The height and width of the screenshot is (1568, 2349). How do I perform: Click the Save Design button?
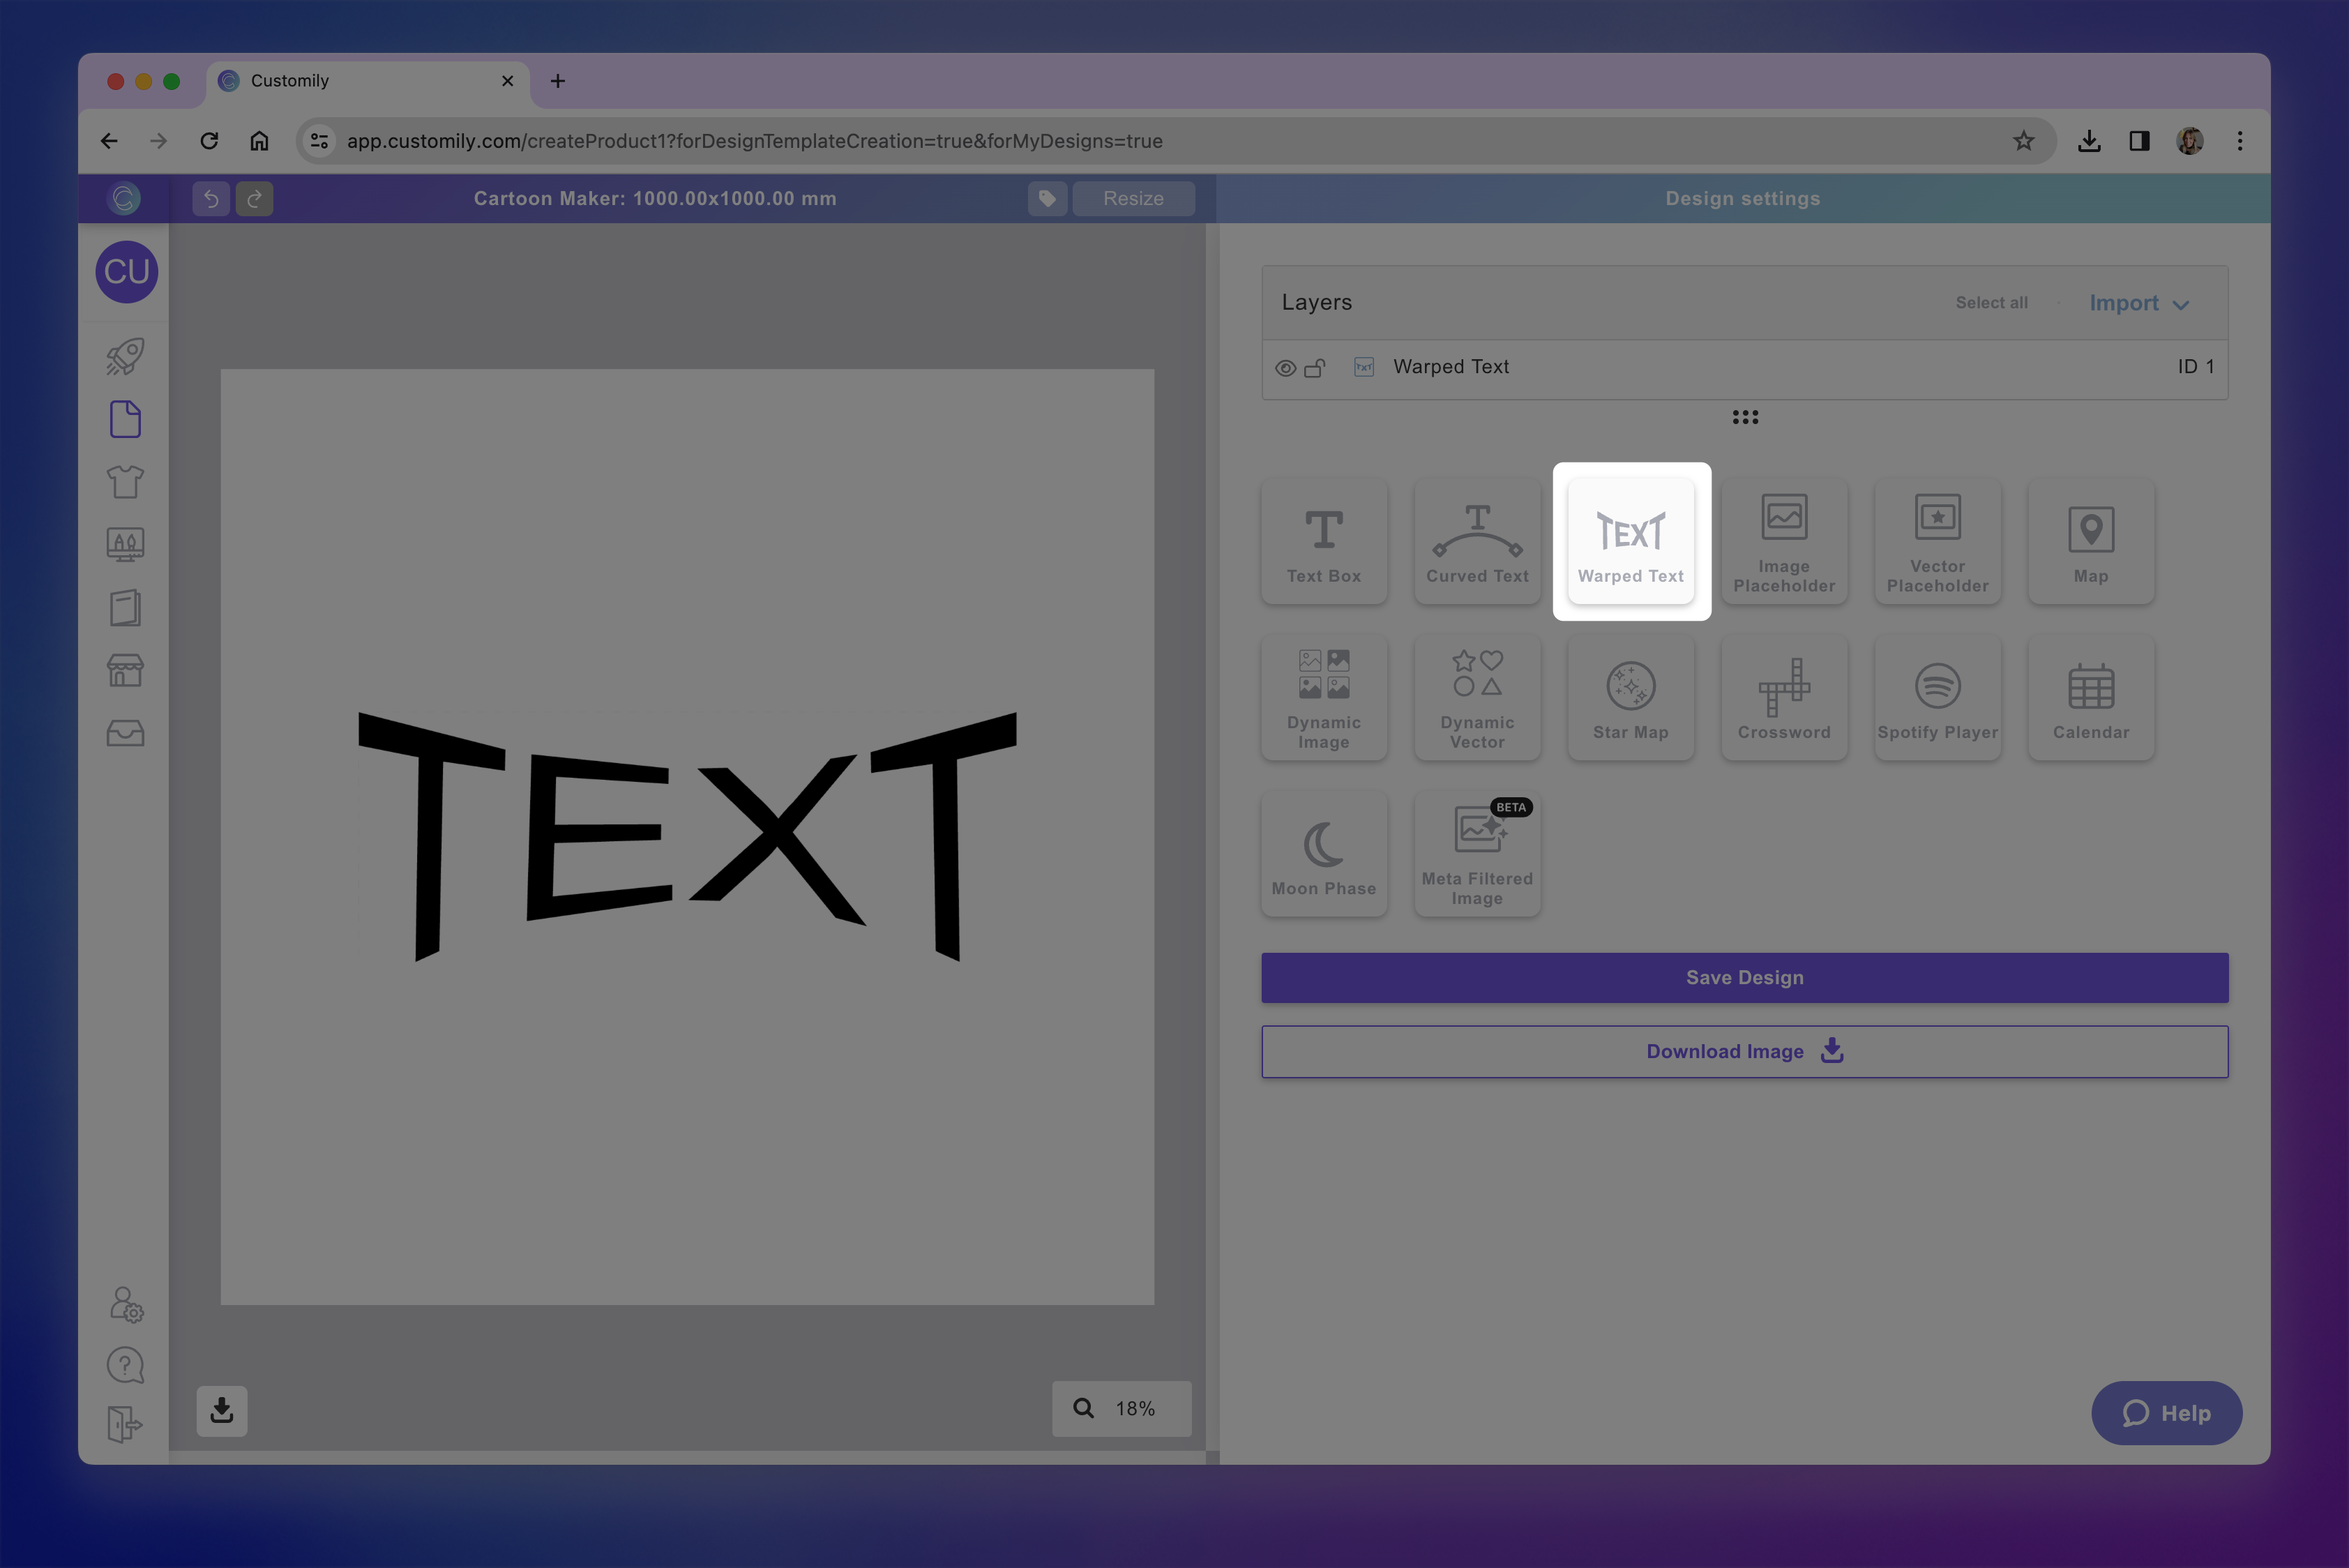(1744, 977)
